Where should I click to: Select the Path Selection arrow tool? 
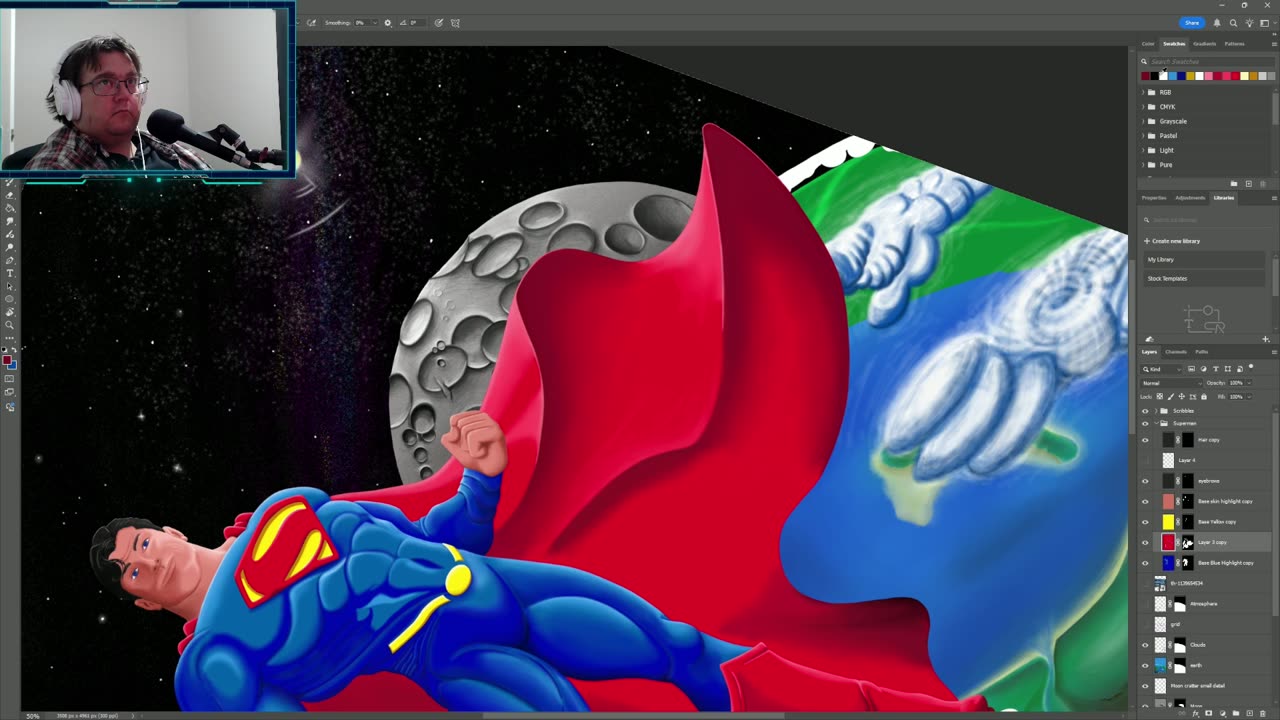(10, 286)
